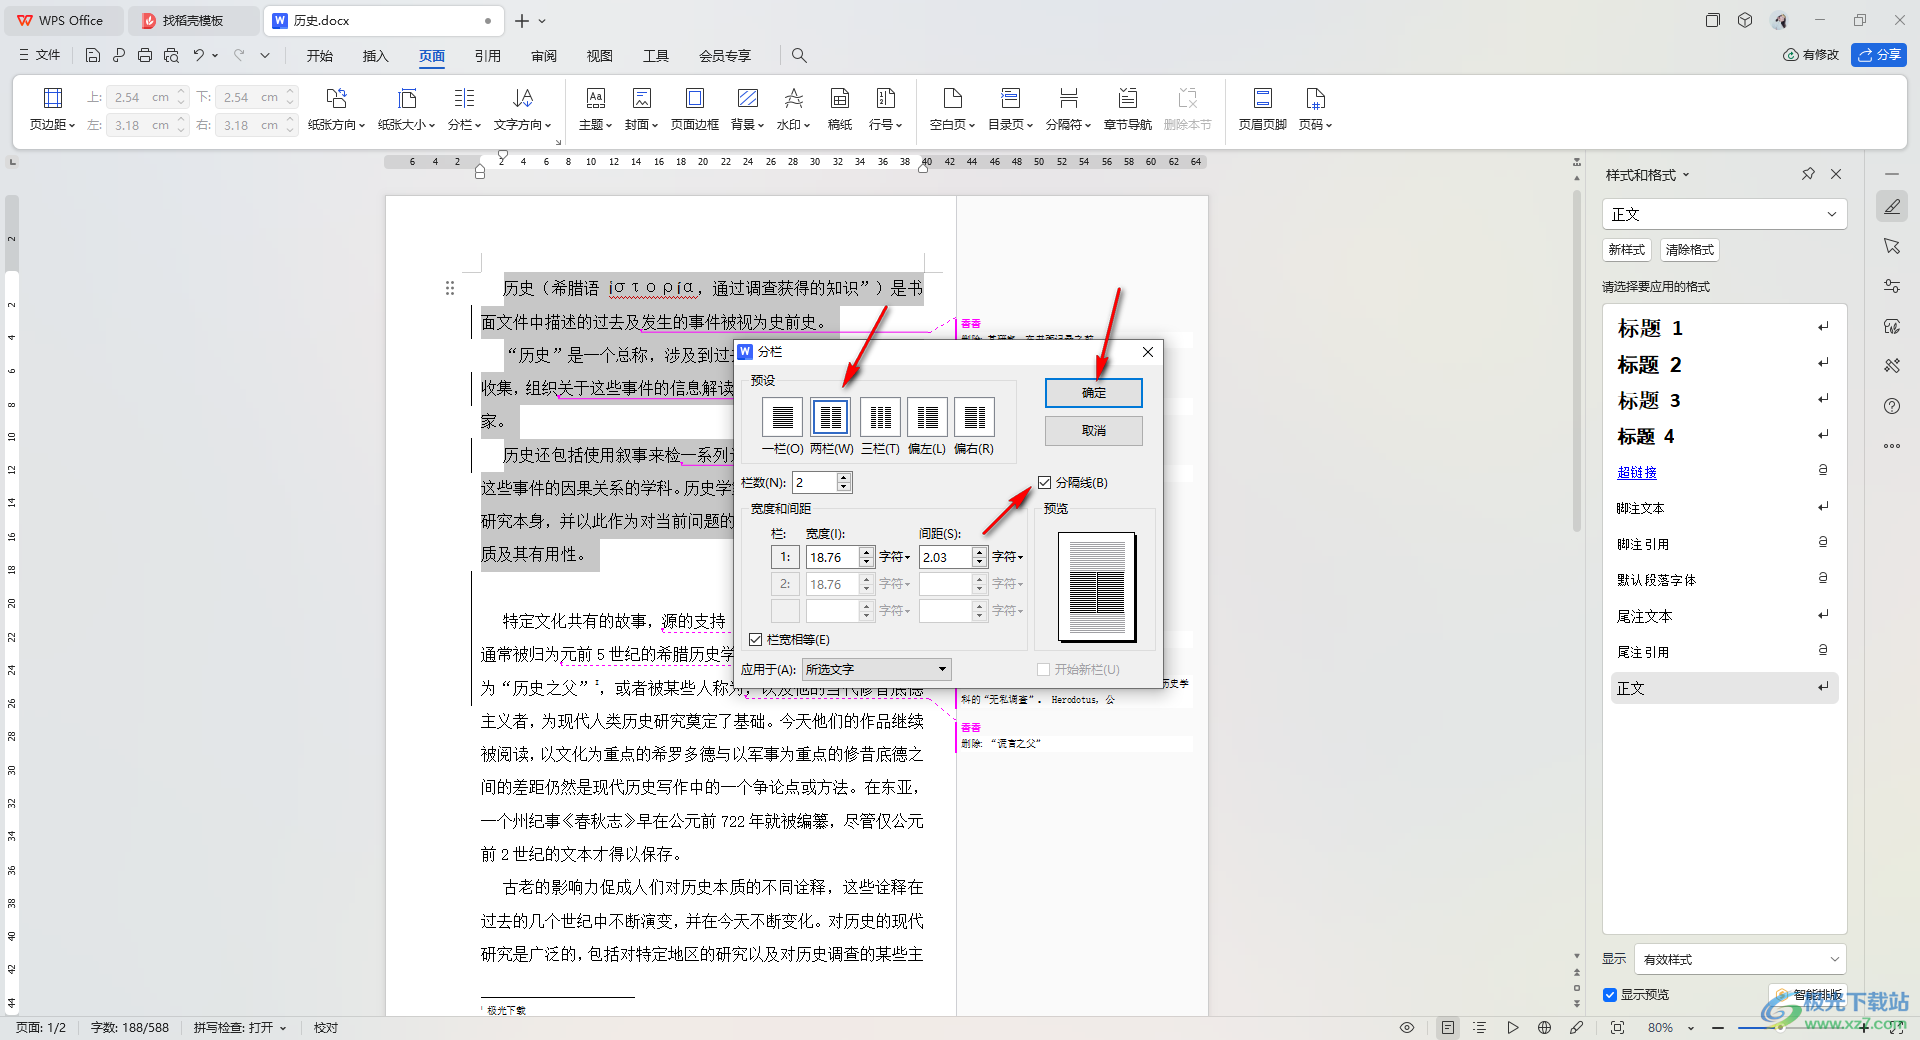This screenshot has width=1920, height=1040.
Task: Open the watermark tool
Action: (793, 109)
